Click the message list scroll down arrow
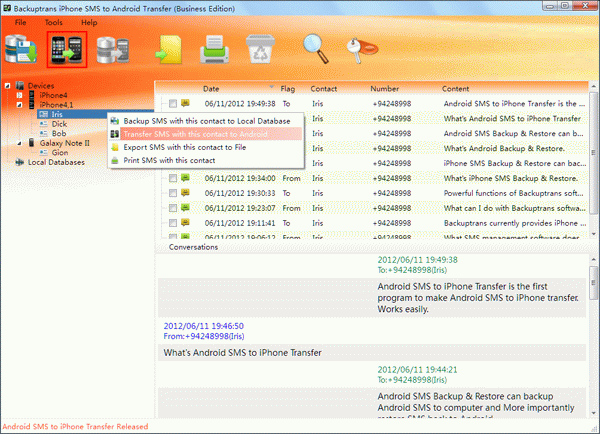The width and height of the screenshot is (600, 434). pyautogui.click(x=593, y=233)
